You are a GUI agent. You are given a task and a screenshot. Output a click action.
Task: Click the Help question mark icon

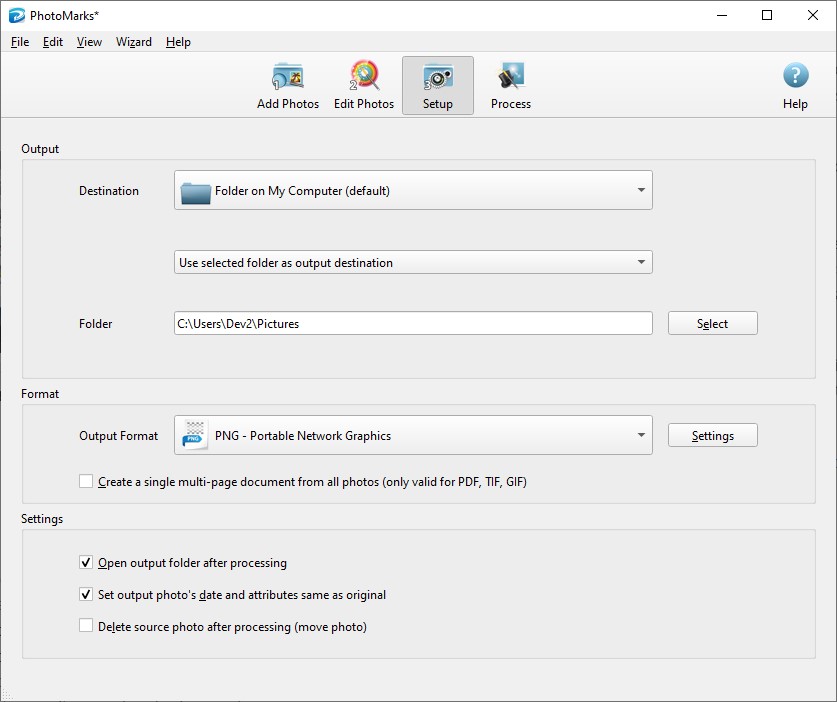pos(795,76)
